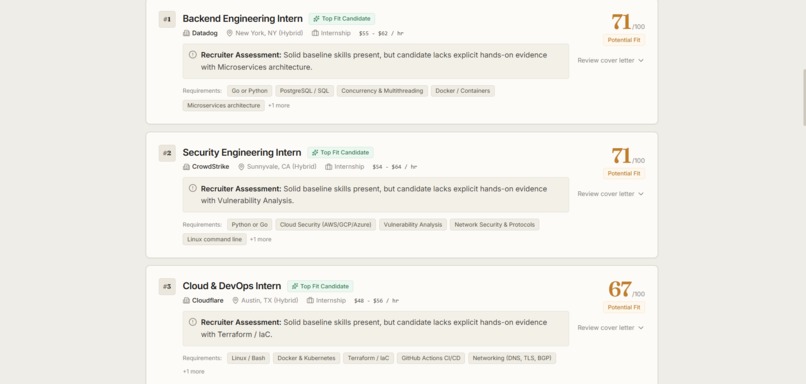The width and height of the screenshot is (806, 384).
Task: Click the CrowdStrike company building icon
Action: (186, 167)
